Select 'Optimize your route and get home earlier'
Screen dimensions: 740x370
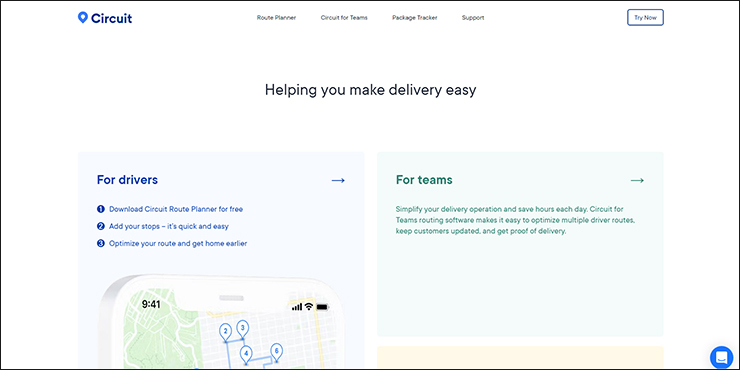point(178,244)
